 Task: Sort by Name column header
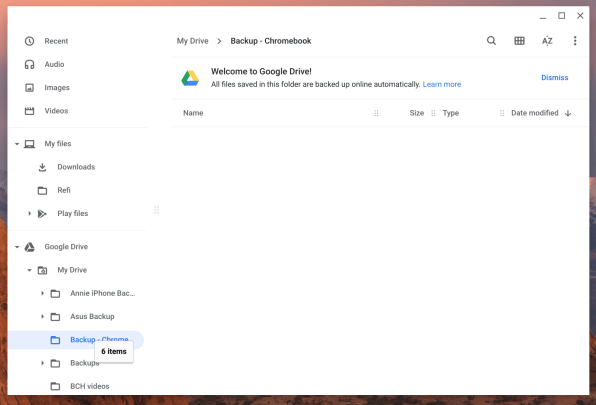(193, 113)
